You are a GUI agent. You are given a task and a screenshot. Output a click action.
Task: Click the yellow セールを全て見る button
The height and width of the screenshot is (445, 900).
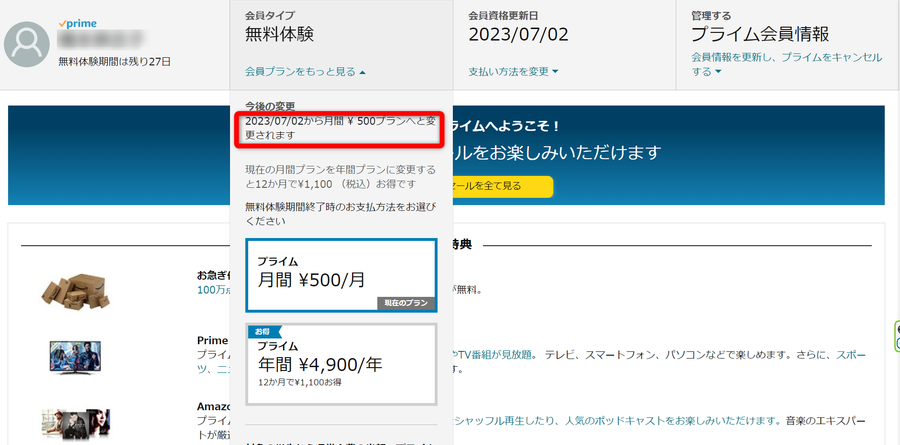click(x=503, y=186)
